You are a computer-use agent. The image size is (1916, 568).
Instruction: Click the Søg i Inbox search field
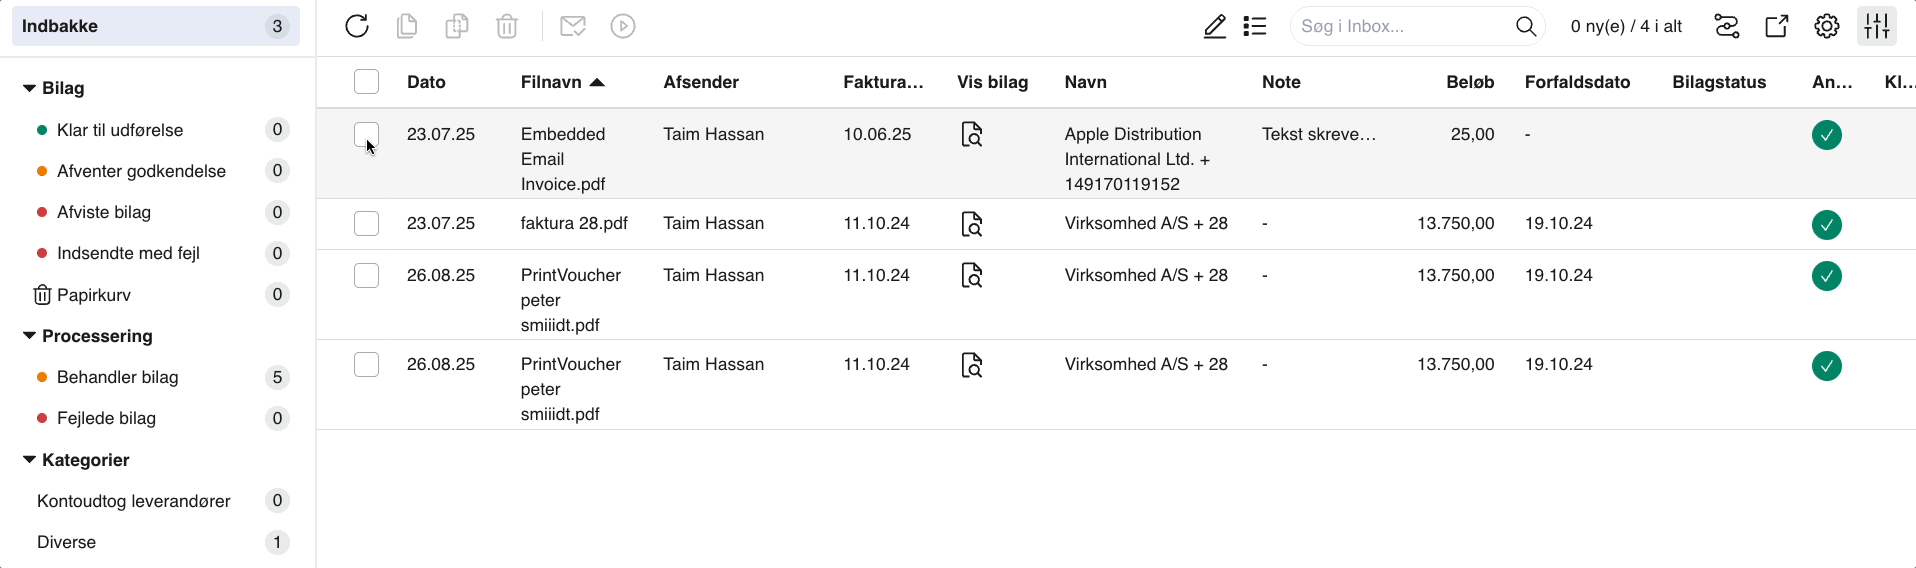tap(1405, 26)
